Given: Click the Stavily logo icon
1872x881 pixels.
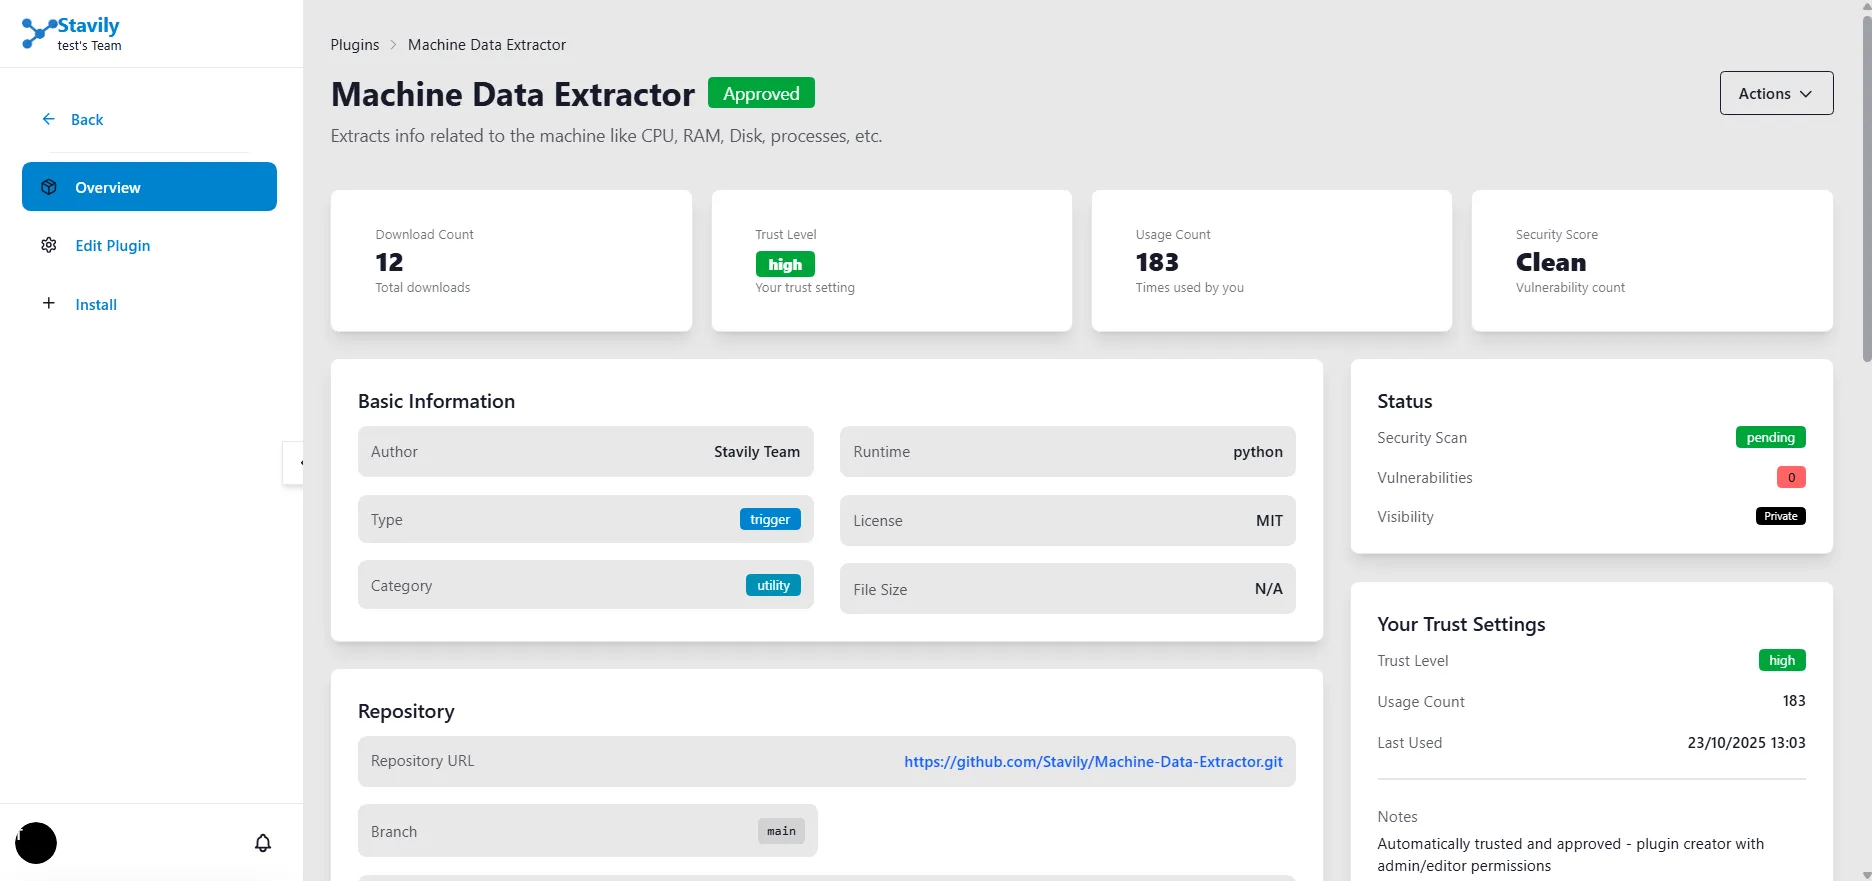Looking at the screenshot, I should 38,33.
